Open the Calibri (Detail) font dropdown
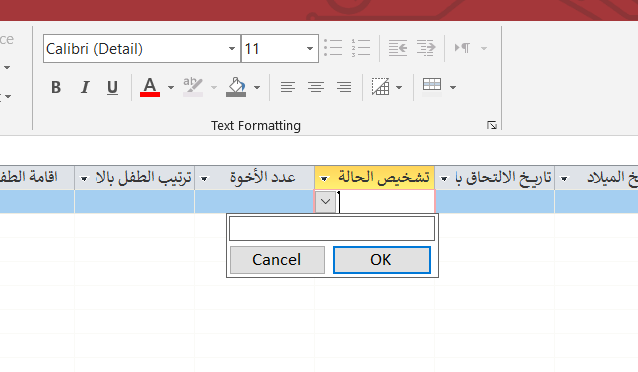Screen dimensions: 638x372 point(232,49)
